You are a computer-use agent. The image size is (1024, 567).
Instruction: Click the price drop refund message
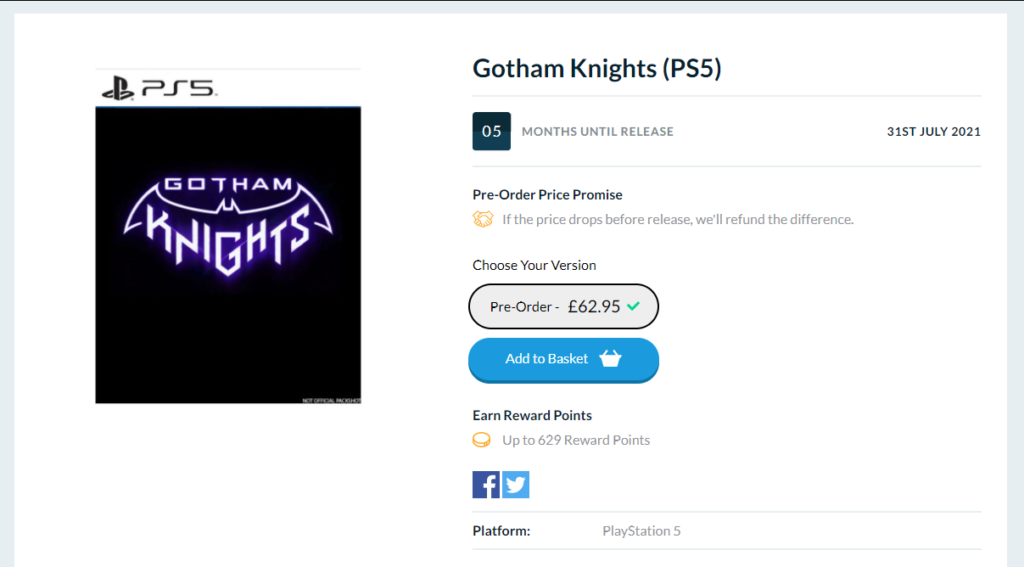point(677,219)
